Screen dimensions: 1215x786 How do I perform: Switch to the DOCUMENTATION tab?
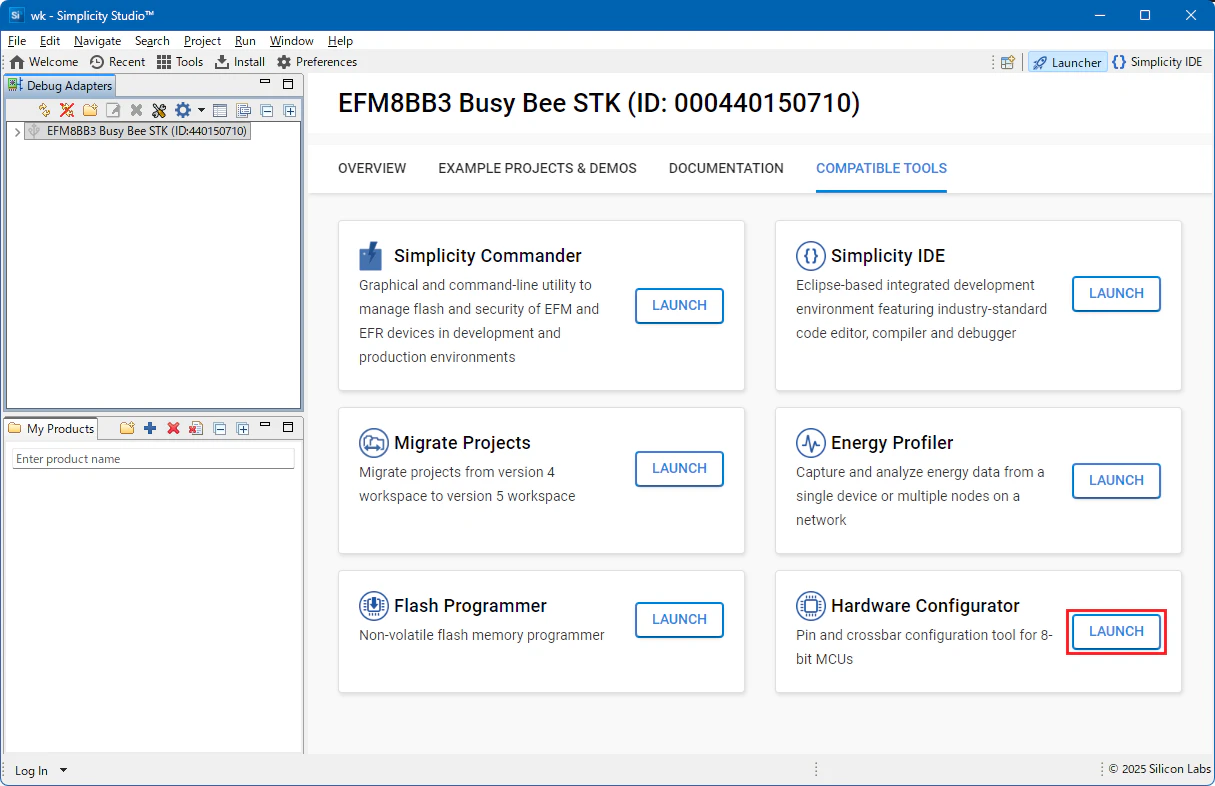[x=726, y=168]
